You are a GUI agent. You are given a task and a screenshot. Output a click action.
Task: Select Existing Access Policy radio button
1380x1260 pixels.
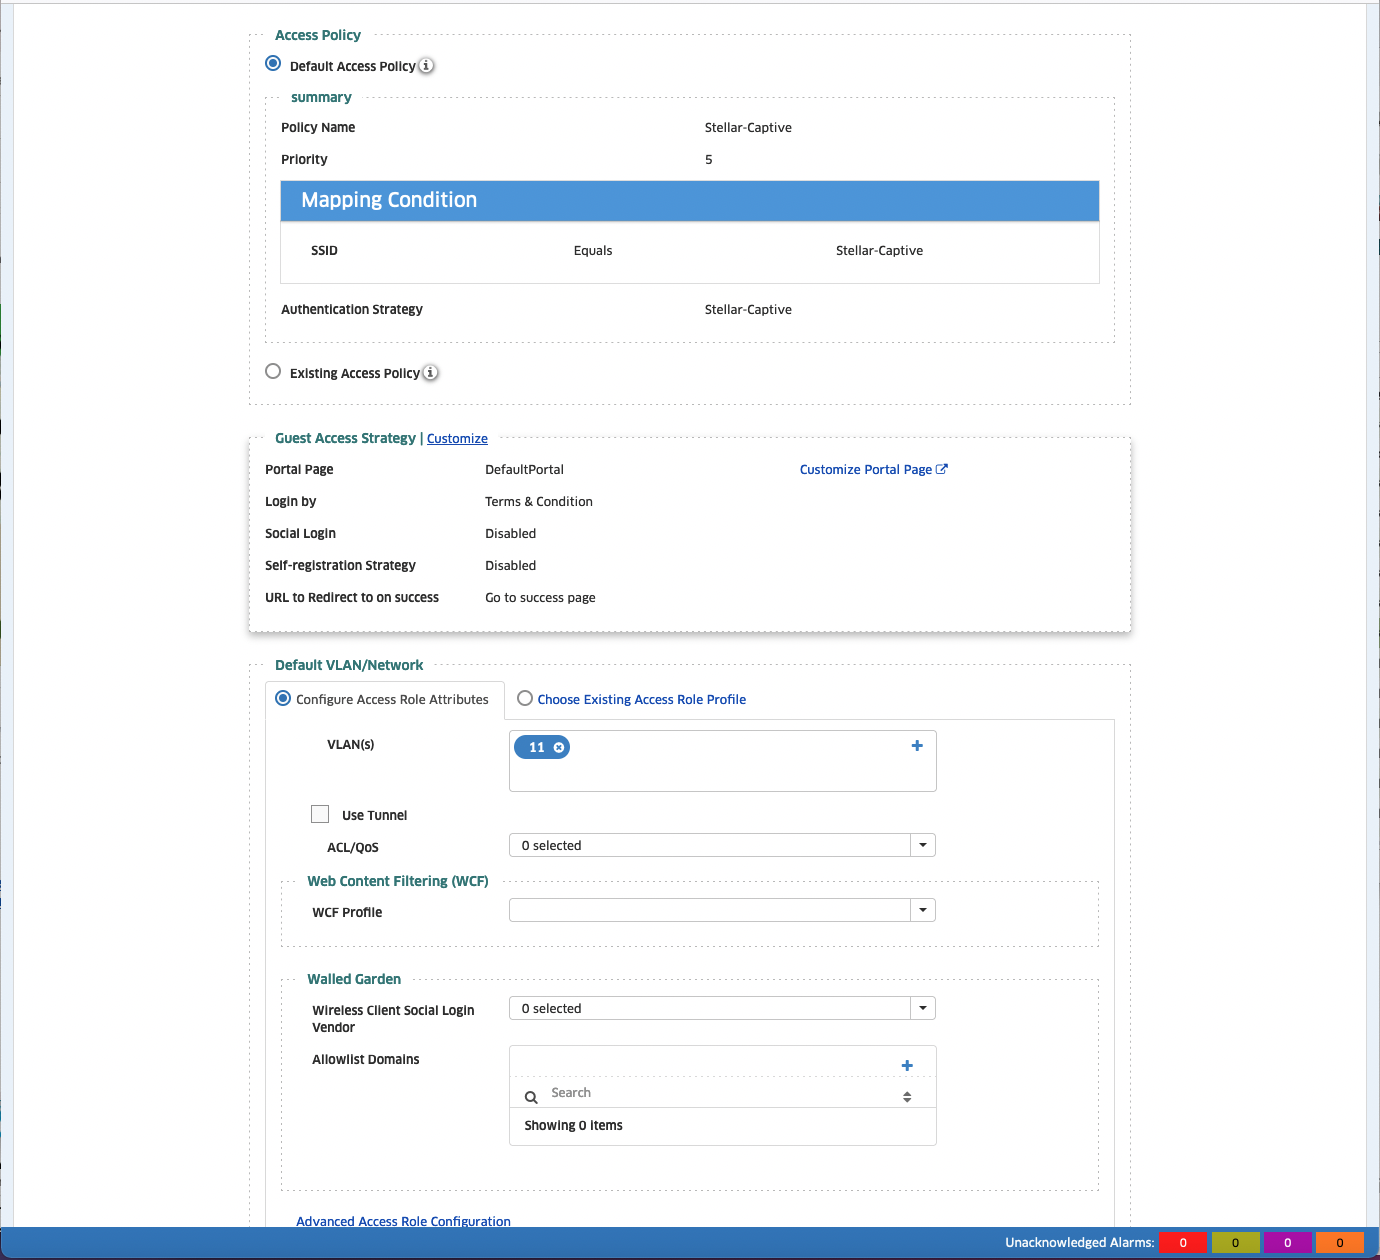click(x=273, y=371)
